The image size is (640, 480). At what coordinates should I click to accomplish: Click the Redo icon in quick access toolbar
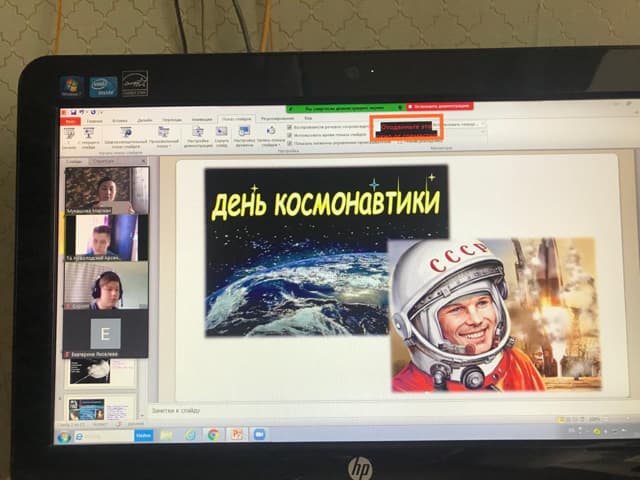93,112
